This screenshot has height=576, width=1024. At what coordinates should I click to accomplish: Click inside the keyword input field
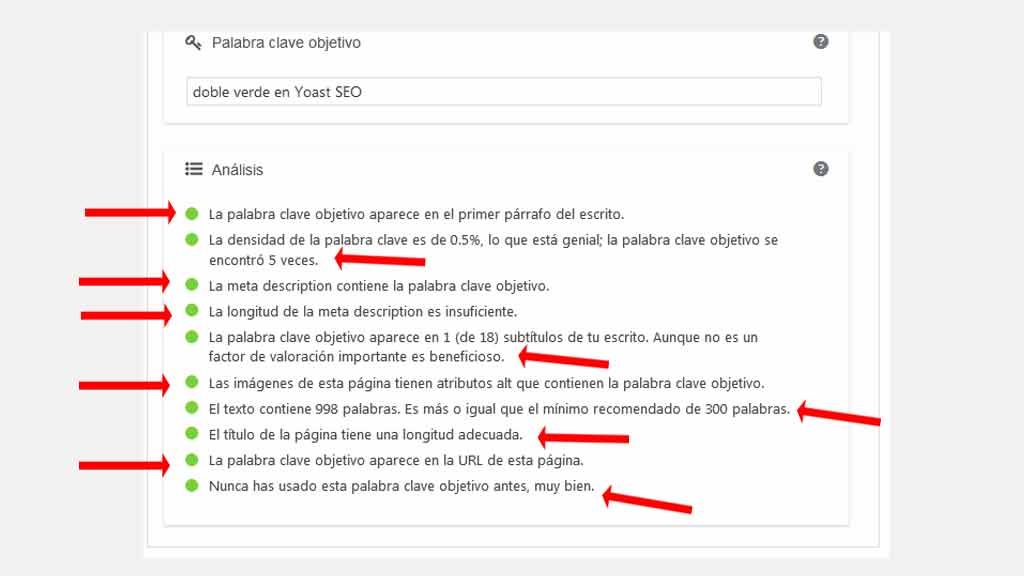click(500, 91)
